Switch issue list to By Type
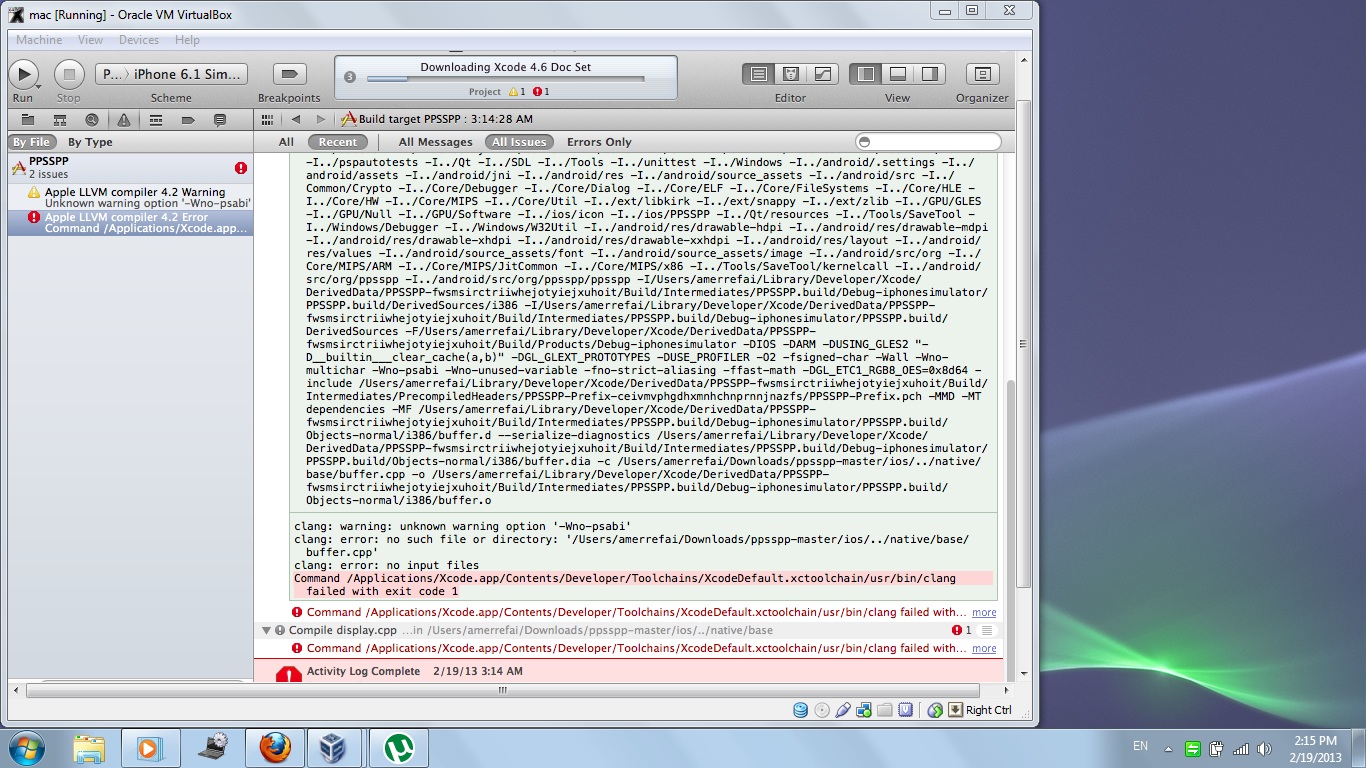Viewport: 1366px width, 768px height. coord(90,142)
